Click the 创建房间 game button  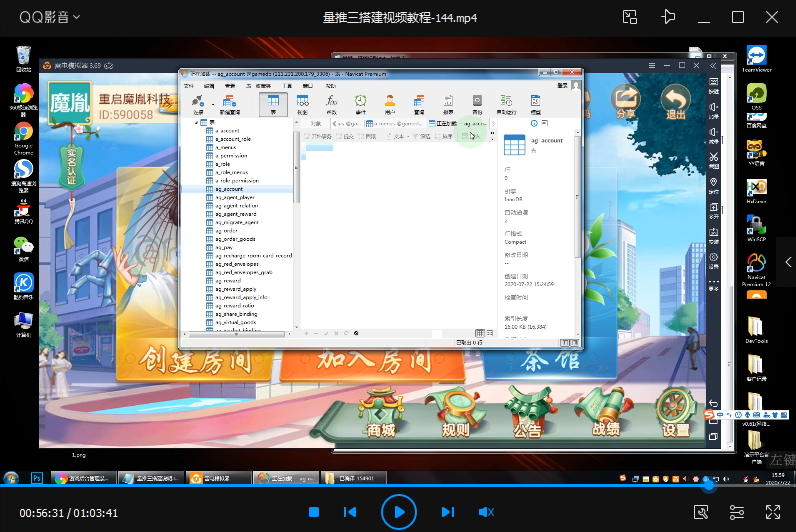[x=195, y=361]
